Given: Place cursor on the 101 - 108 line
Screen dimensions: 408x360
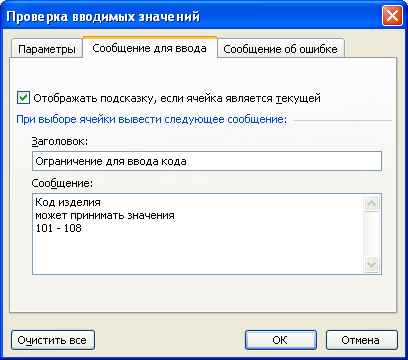Looking at the screenshot, I should (59, 228).
